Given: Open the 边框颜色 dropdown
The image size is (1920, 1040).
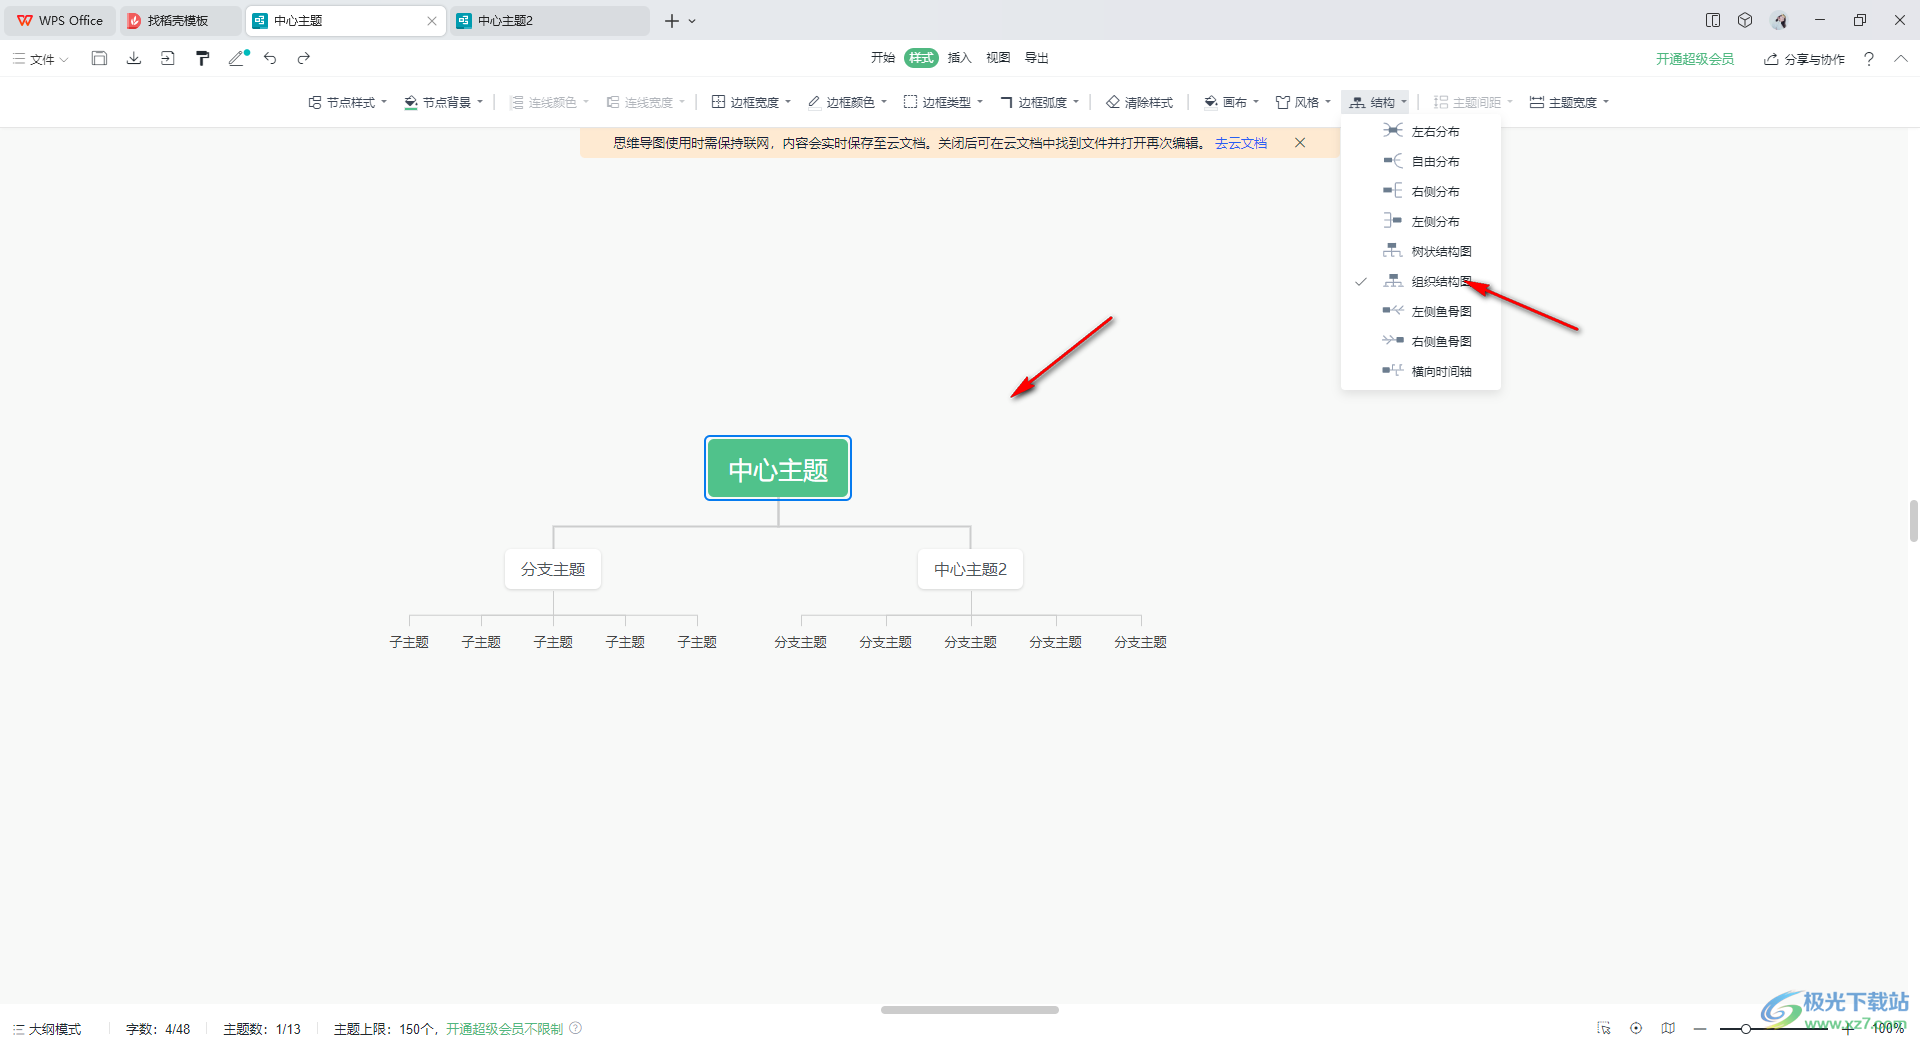Looking at the screenshot, I should pyautogui.click(x=847, y=102).
